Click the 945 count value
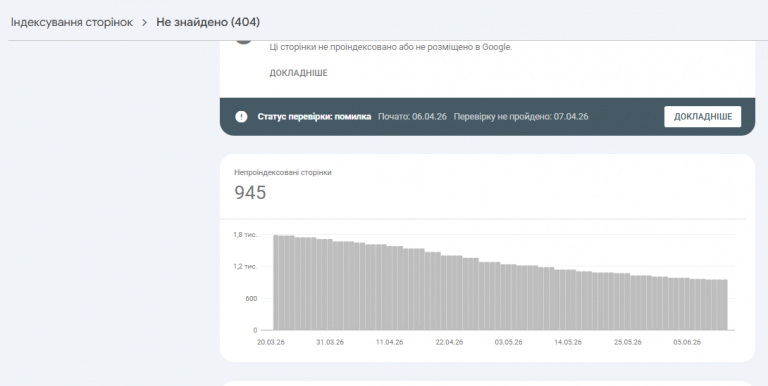Image resolution: width=768 pixels, height=386 pixels. click(250, 193)
